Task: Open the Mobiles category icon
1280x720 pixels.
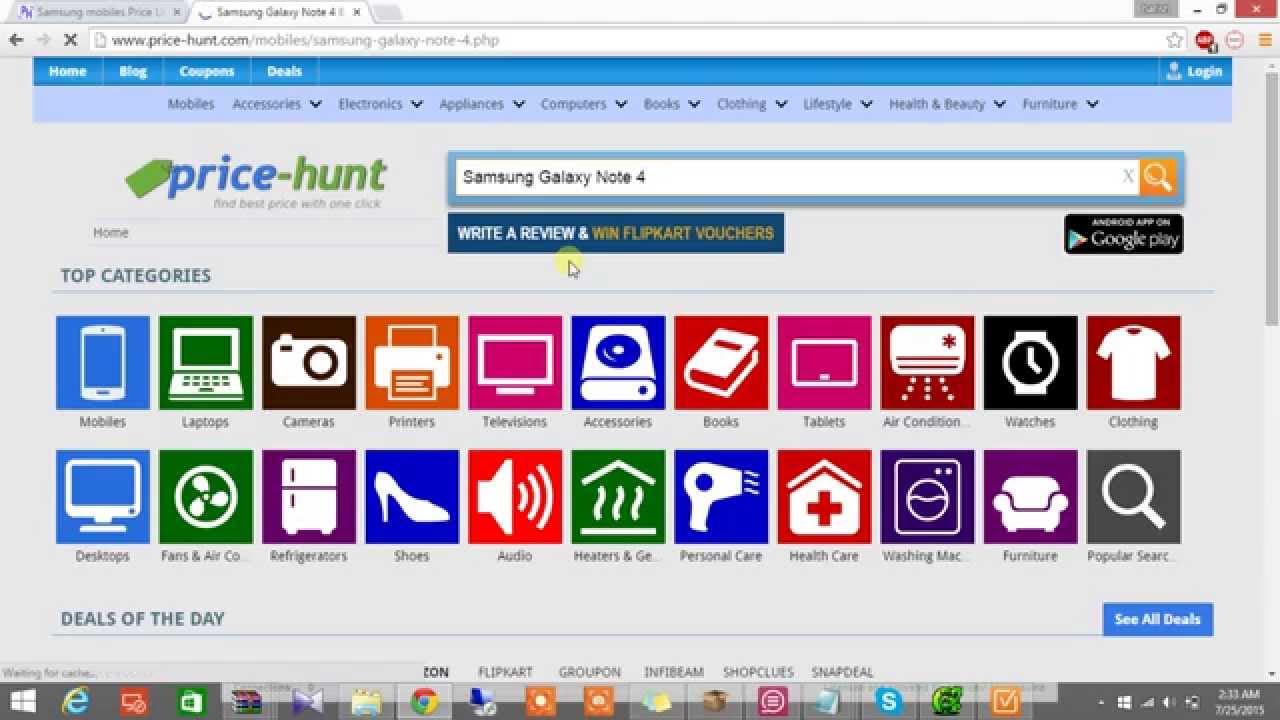Action: pos(103,363)
